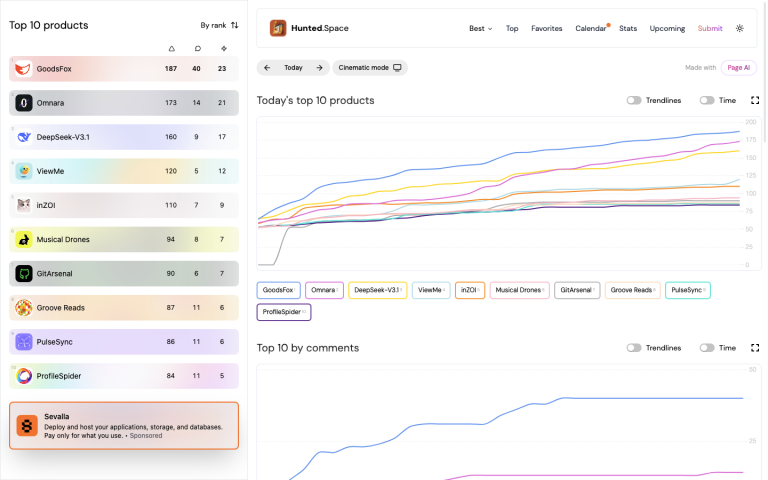Enable Trendlines for top 10 products

coord(634,100)
